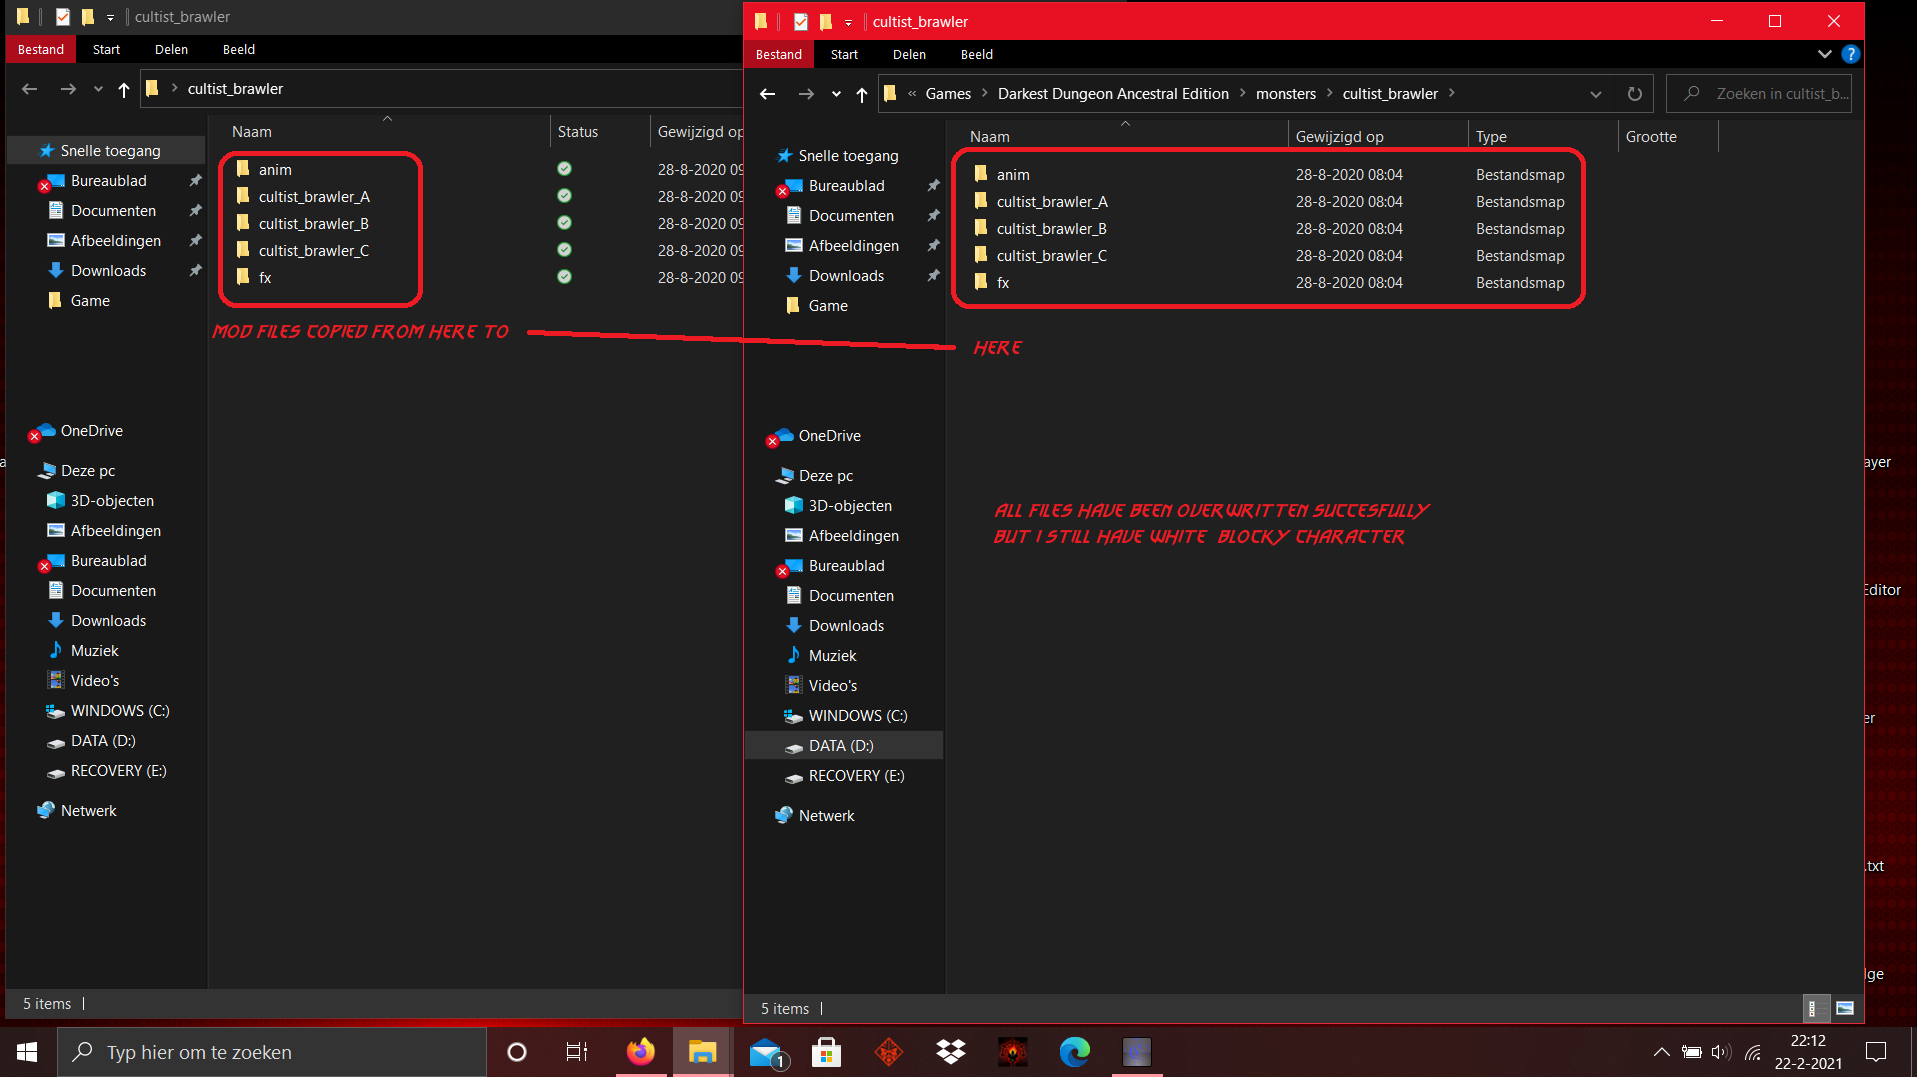Go to Darkest Dungeon Ancestral Edition breadcrumb

(1113, 94)
